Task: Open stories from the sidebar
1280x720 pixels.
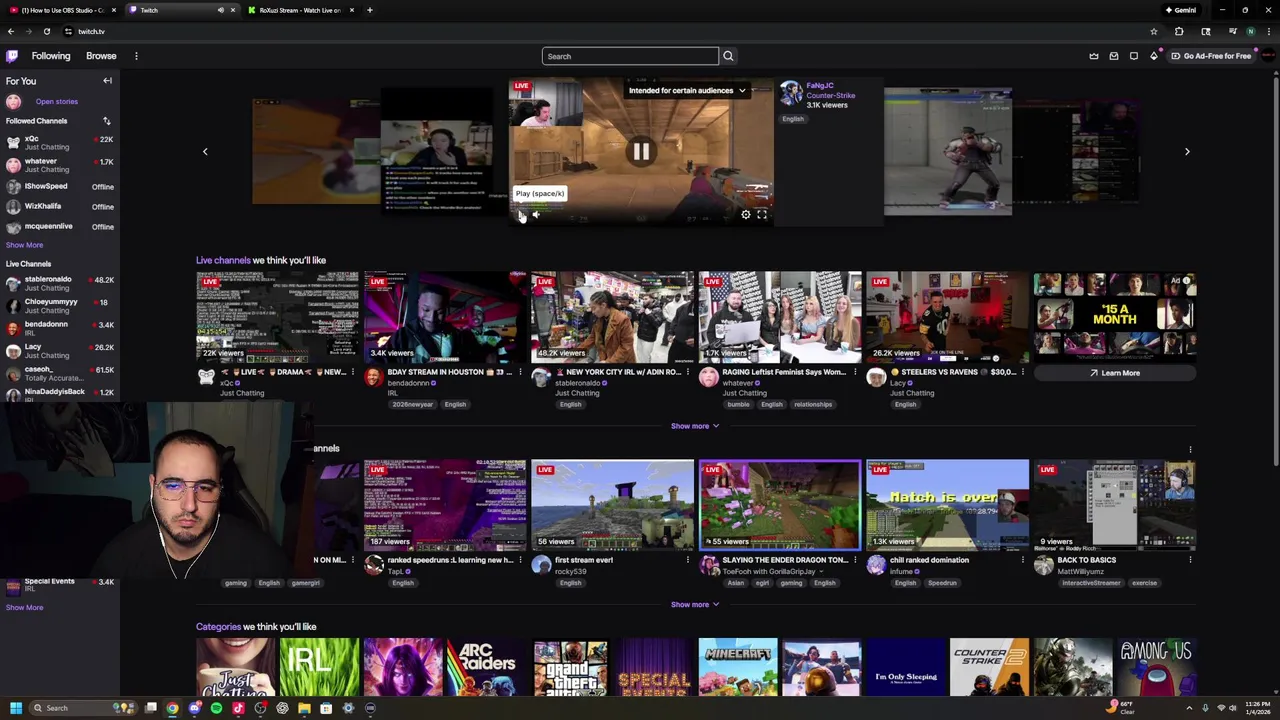Action: click(57, 101)
